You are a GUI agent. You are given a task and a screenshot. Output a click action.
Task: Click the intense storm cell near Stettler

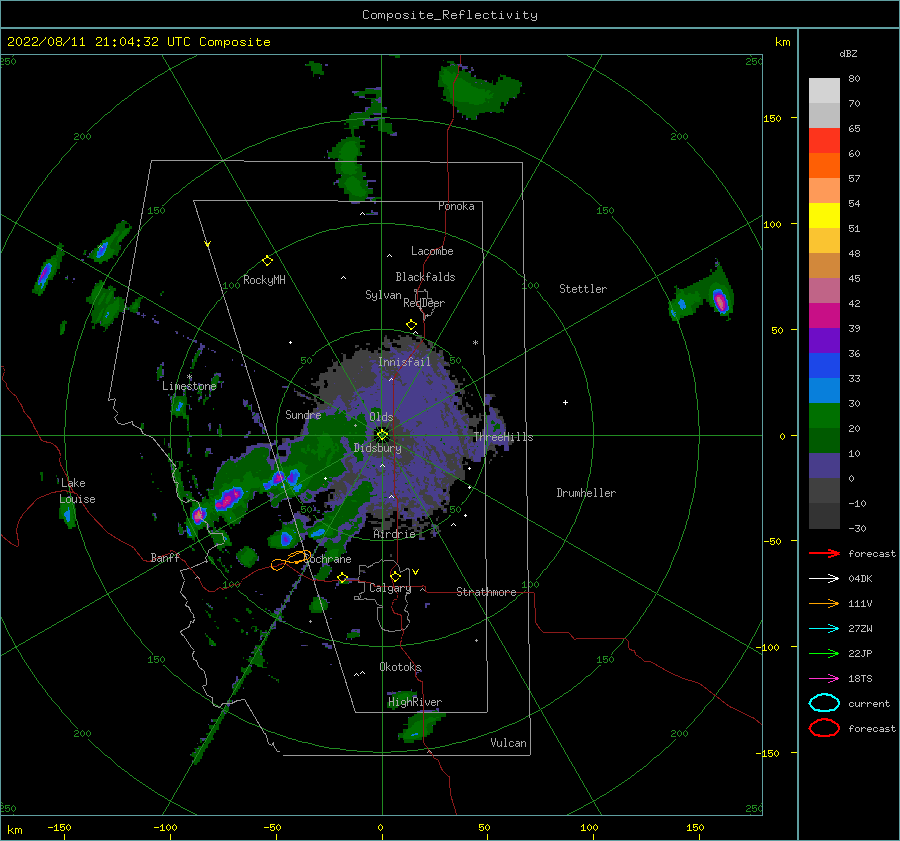(x=720, y=300)
